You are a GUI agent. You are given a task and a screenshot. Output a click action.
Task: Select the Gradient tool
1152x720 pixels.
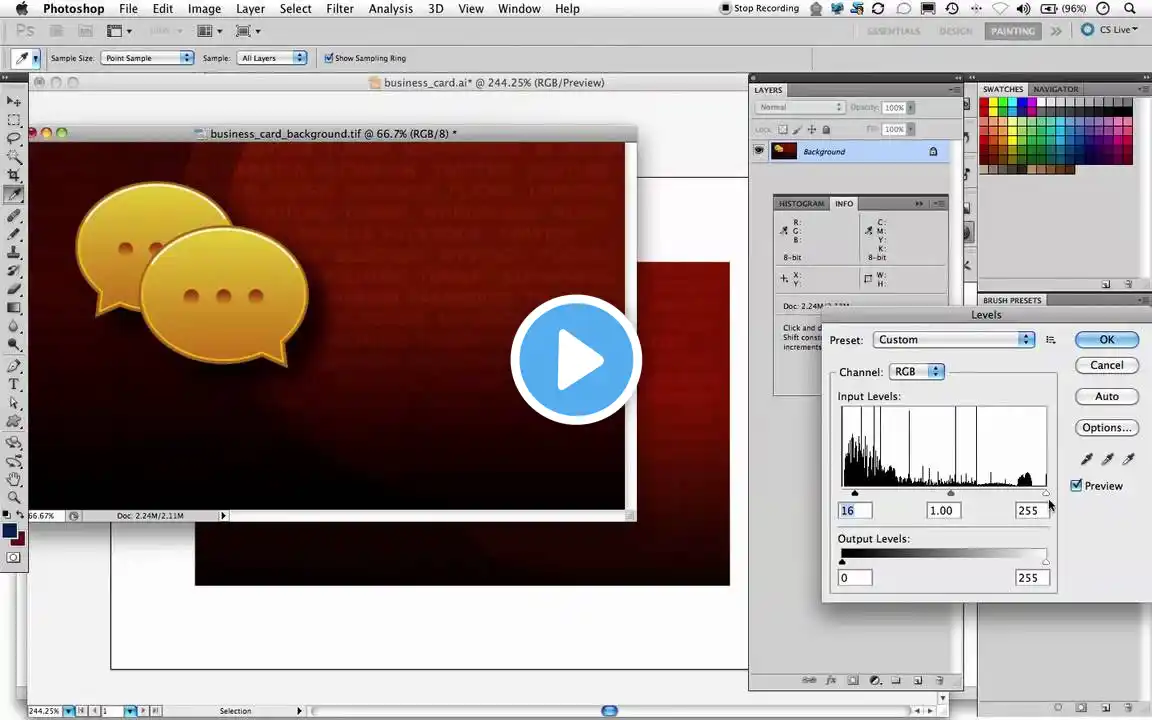[x=13, y=308]
